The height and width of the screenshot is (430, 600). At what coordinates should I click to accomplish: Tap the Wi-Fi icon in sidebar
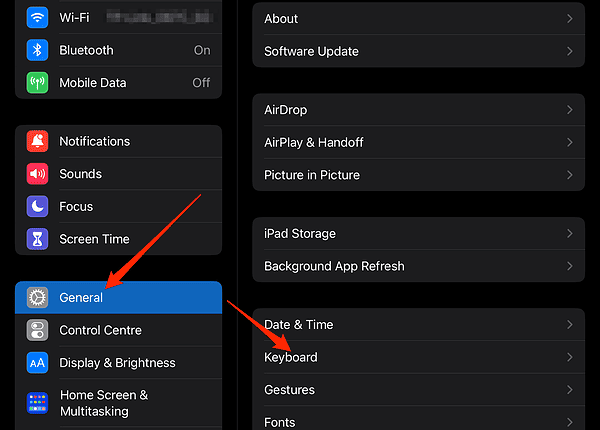pyautogui.click(x=38, y=18)
